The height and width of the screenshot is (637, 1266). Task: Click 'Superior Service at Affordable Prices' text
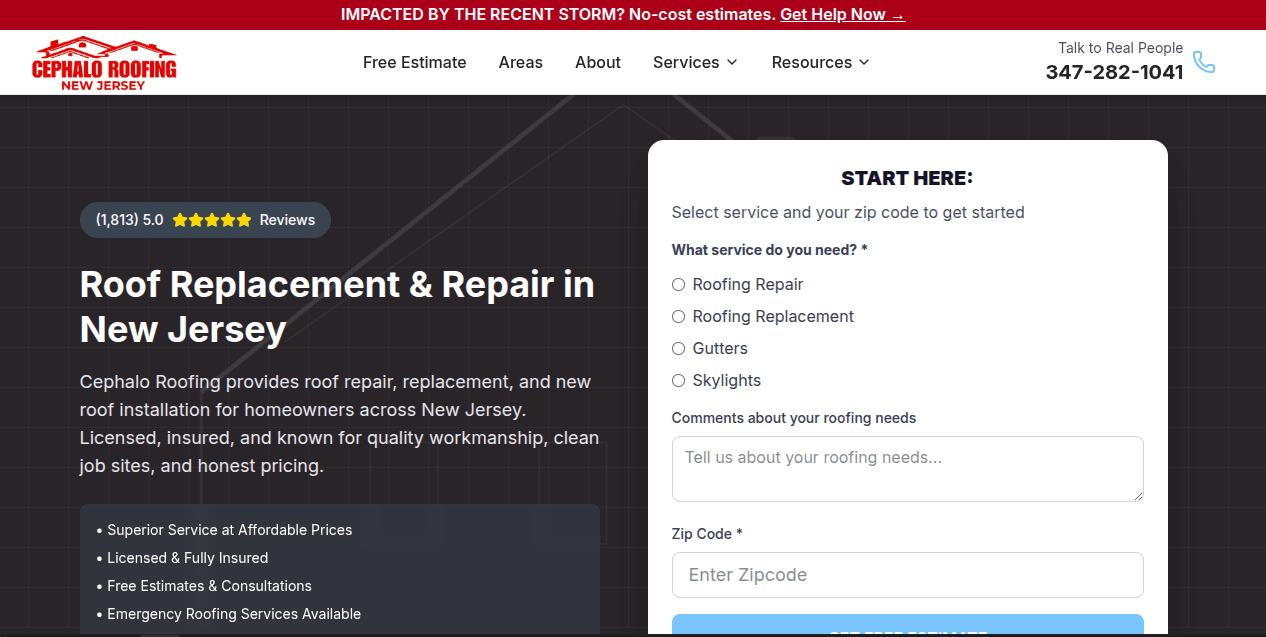tap(230, 530)
